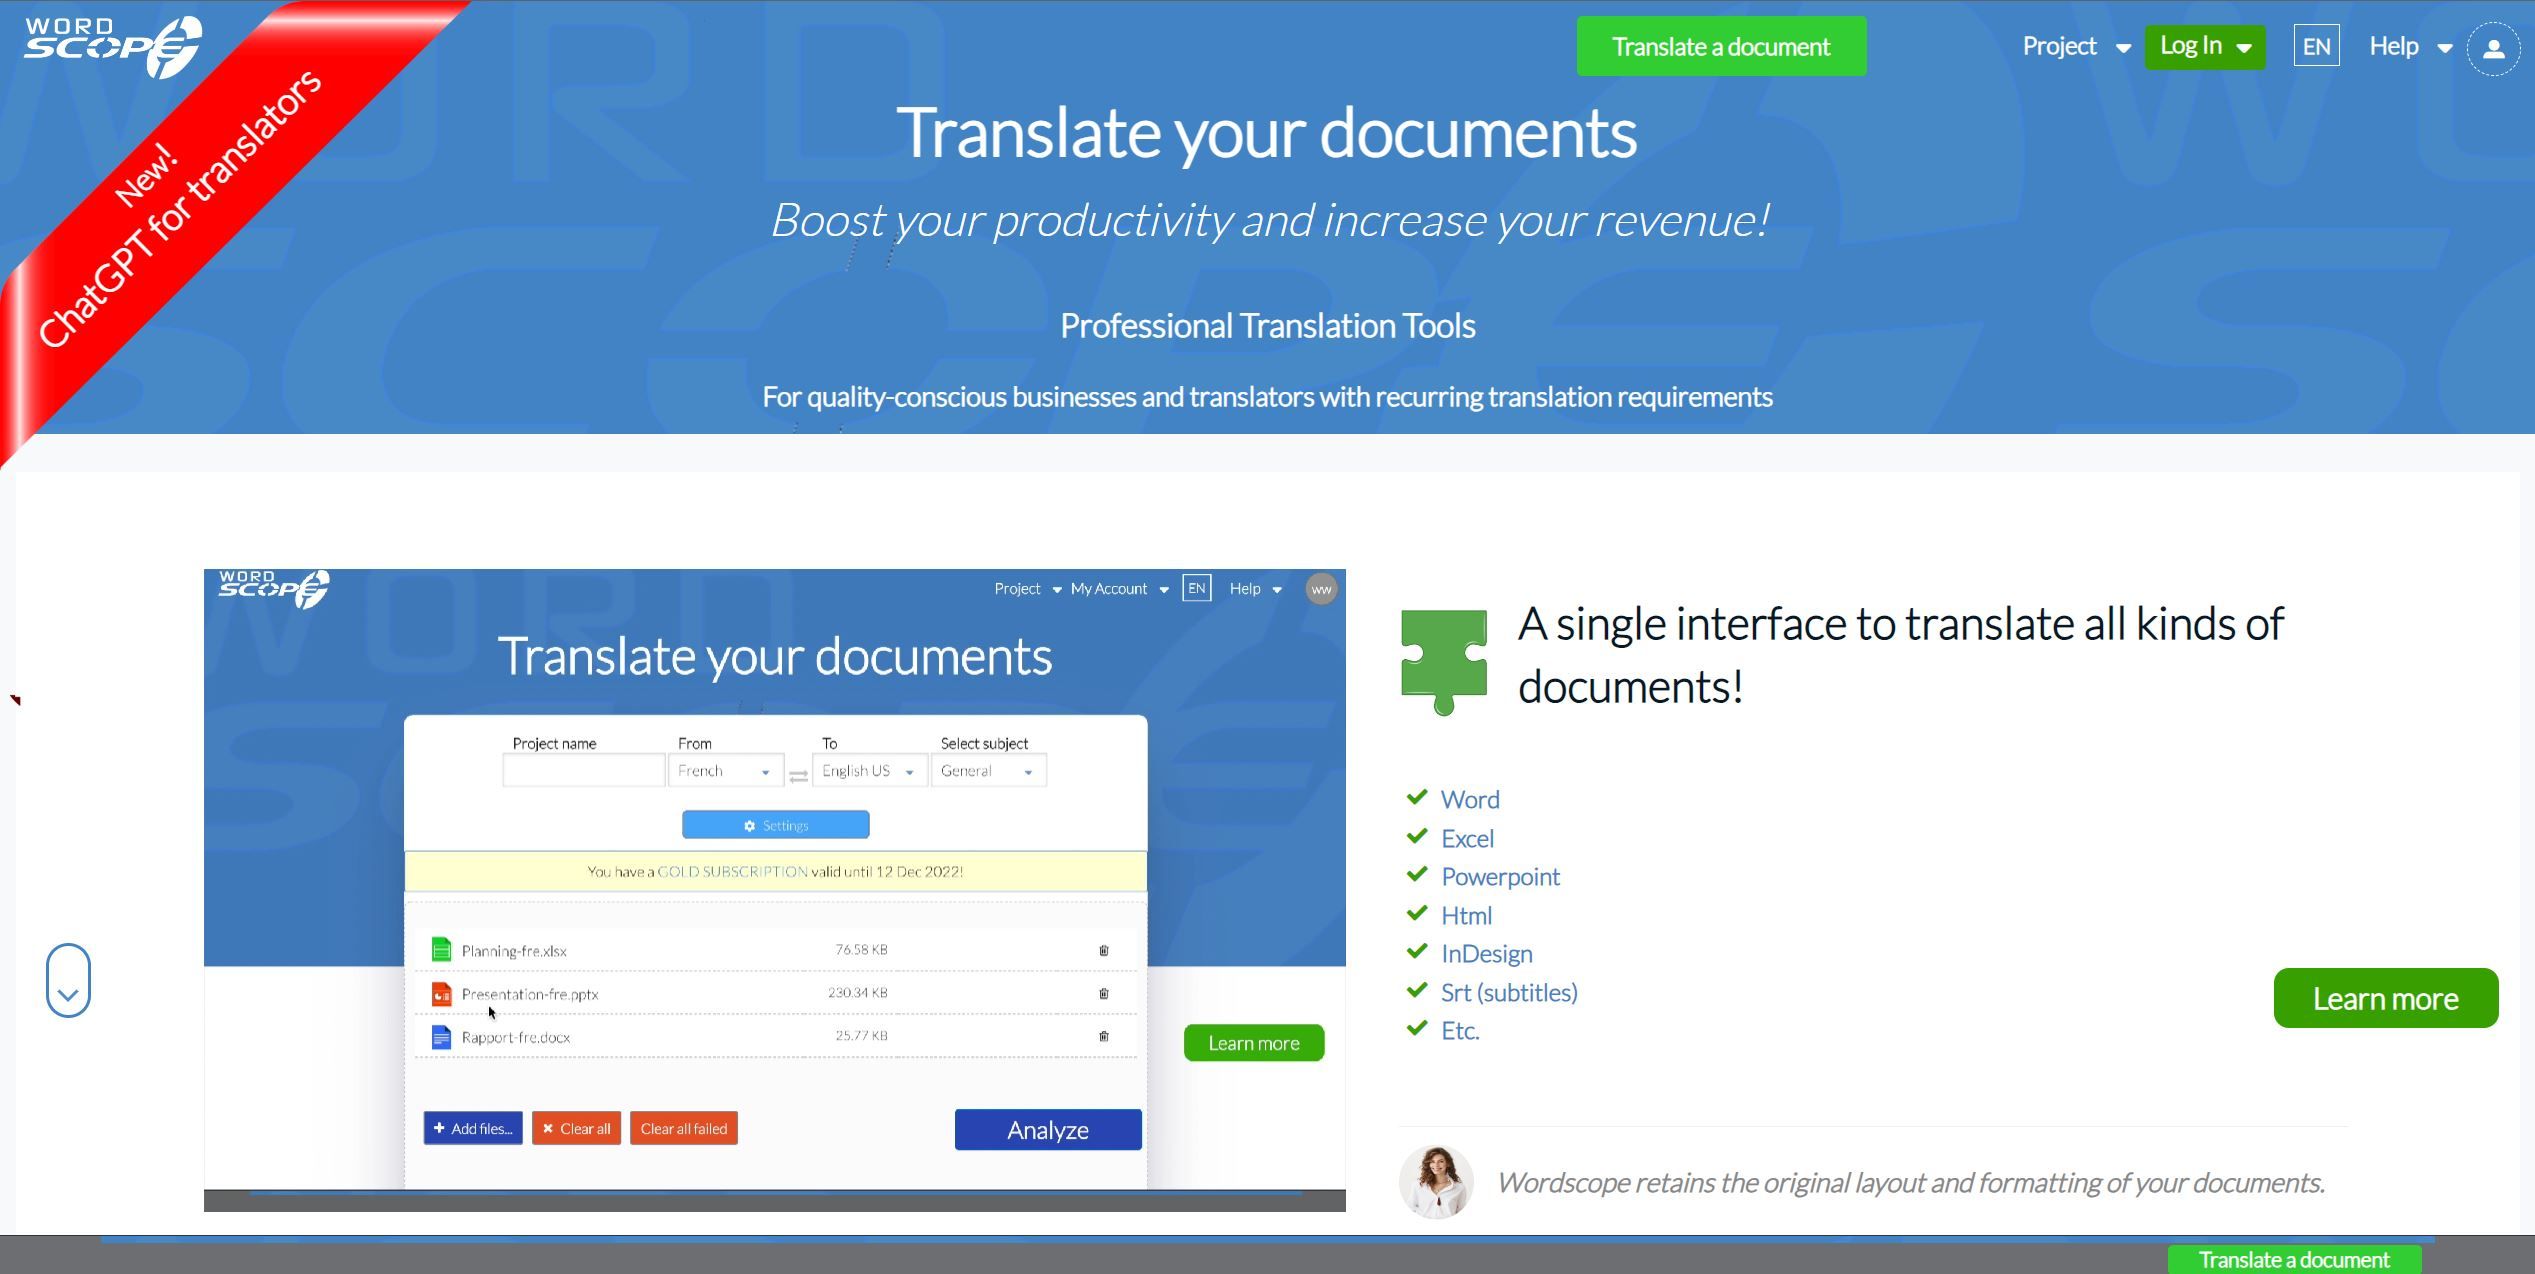Click the woman's avatar photo testimonial
The height and width of the screenshot is (1274, 2535).
[x=1436, y=1182]
